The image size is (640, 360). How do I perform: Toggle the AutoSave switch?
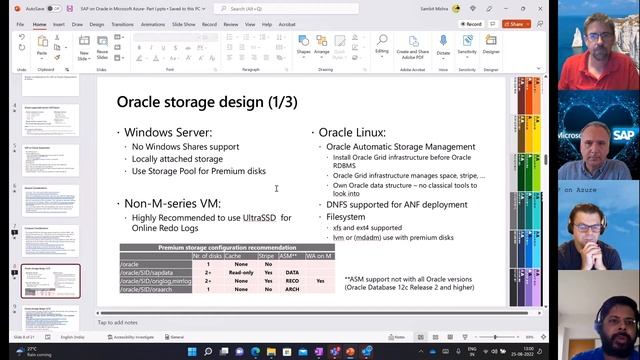[53, 9]
